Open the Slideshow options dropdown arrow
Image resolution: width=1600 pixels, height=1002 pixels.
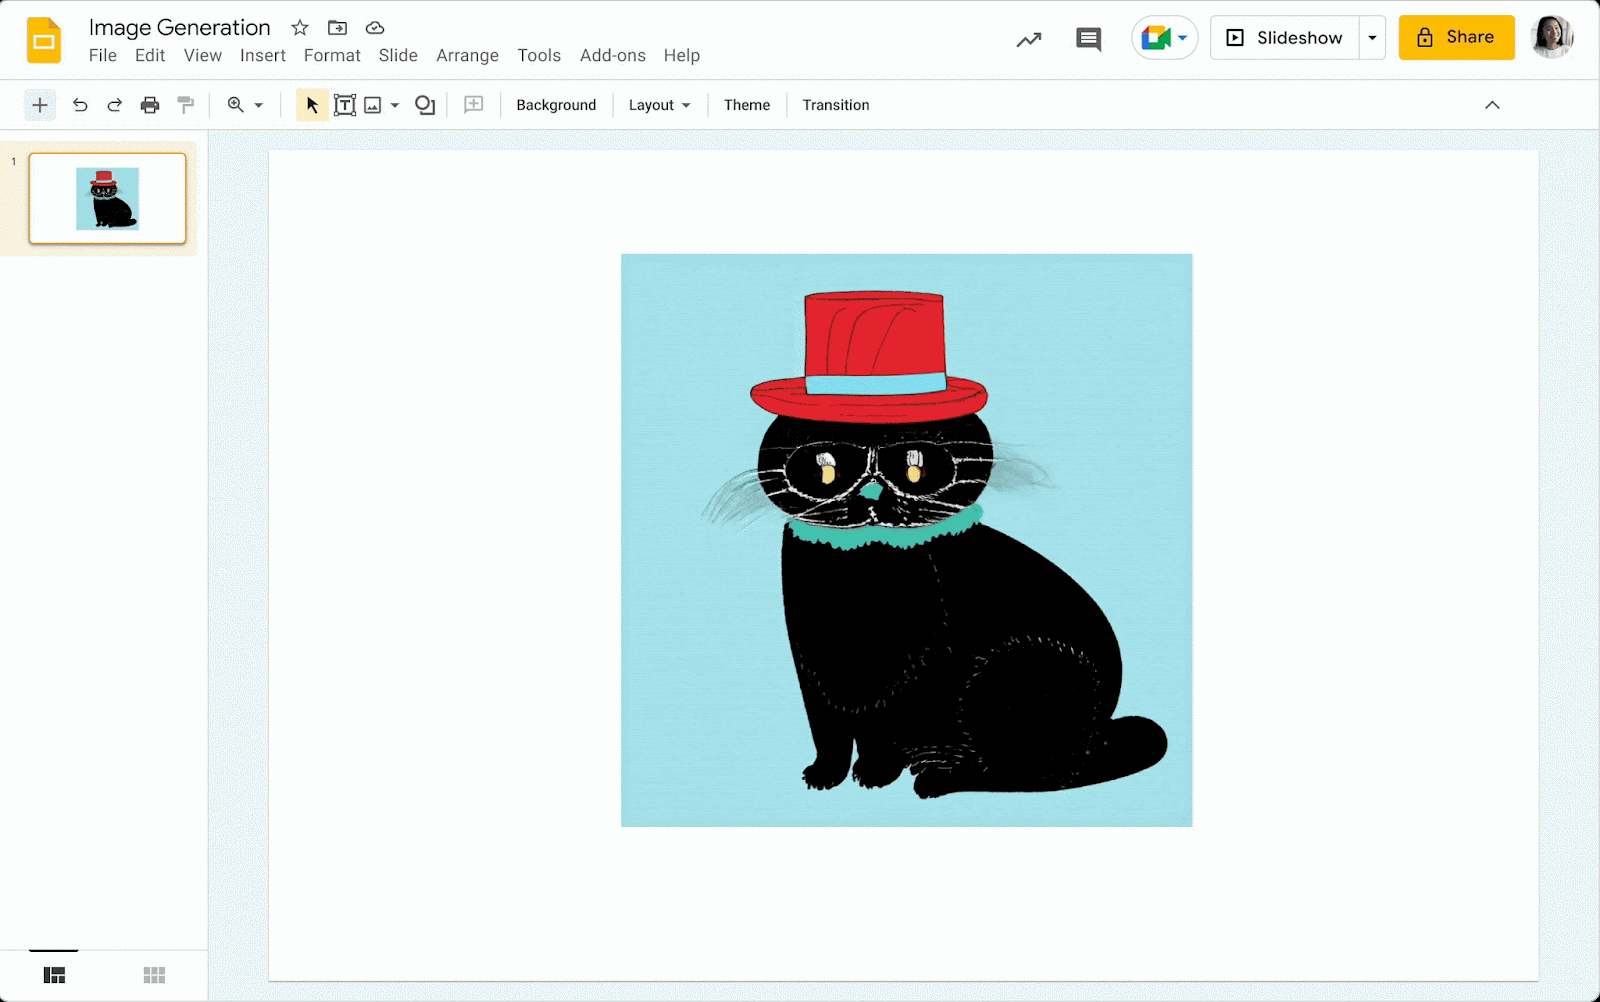point(1371,37)
